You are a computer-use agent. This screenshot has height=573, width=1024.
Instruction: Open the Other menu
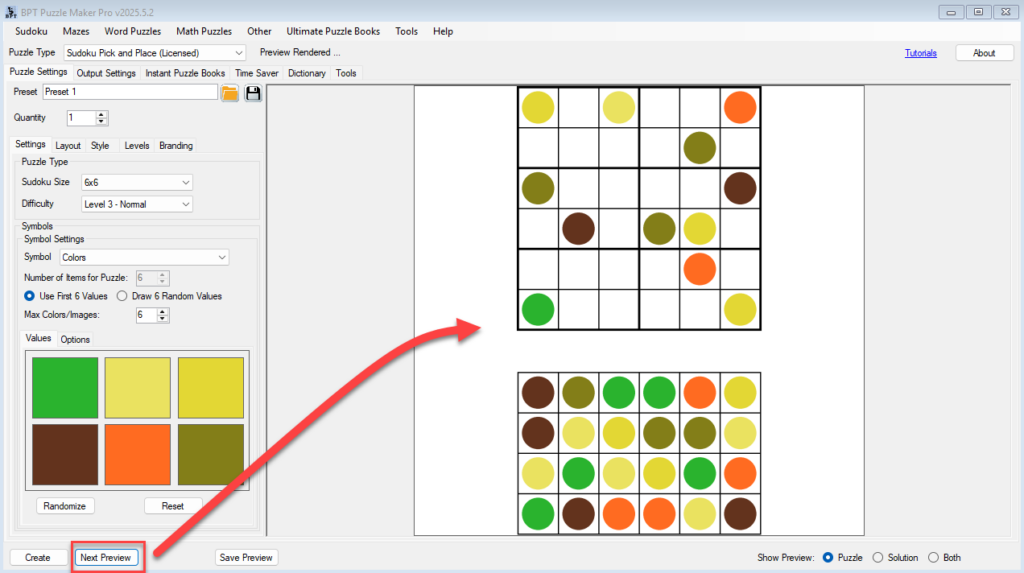(x=259, y=31)
